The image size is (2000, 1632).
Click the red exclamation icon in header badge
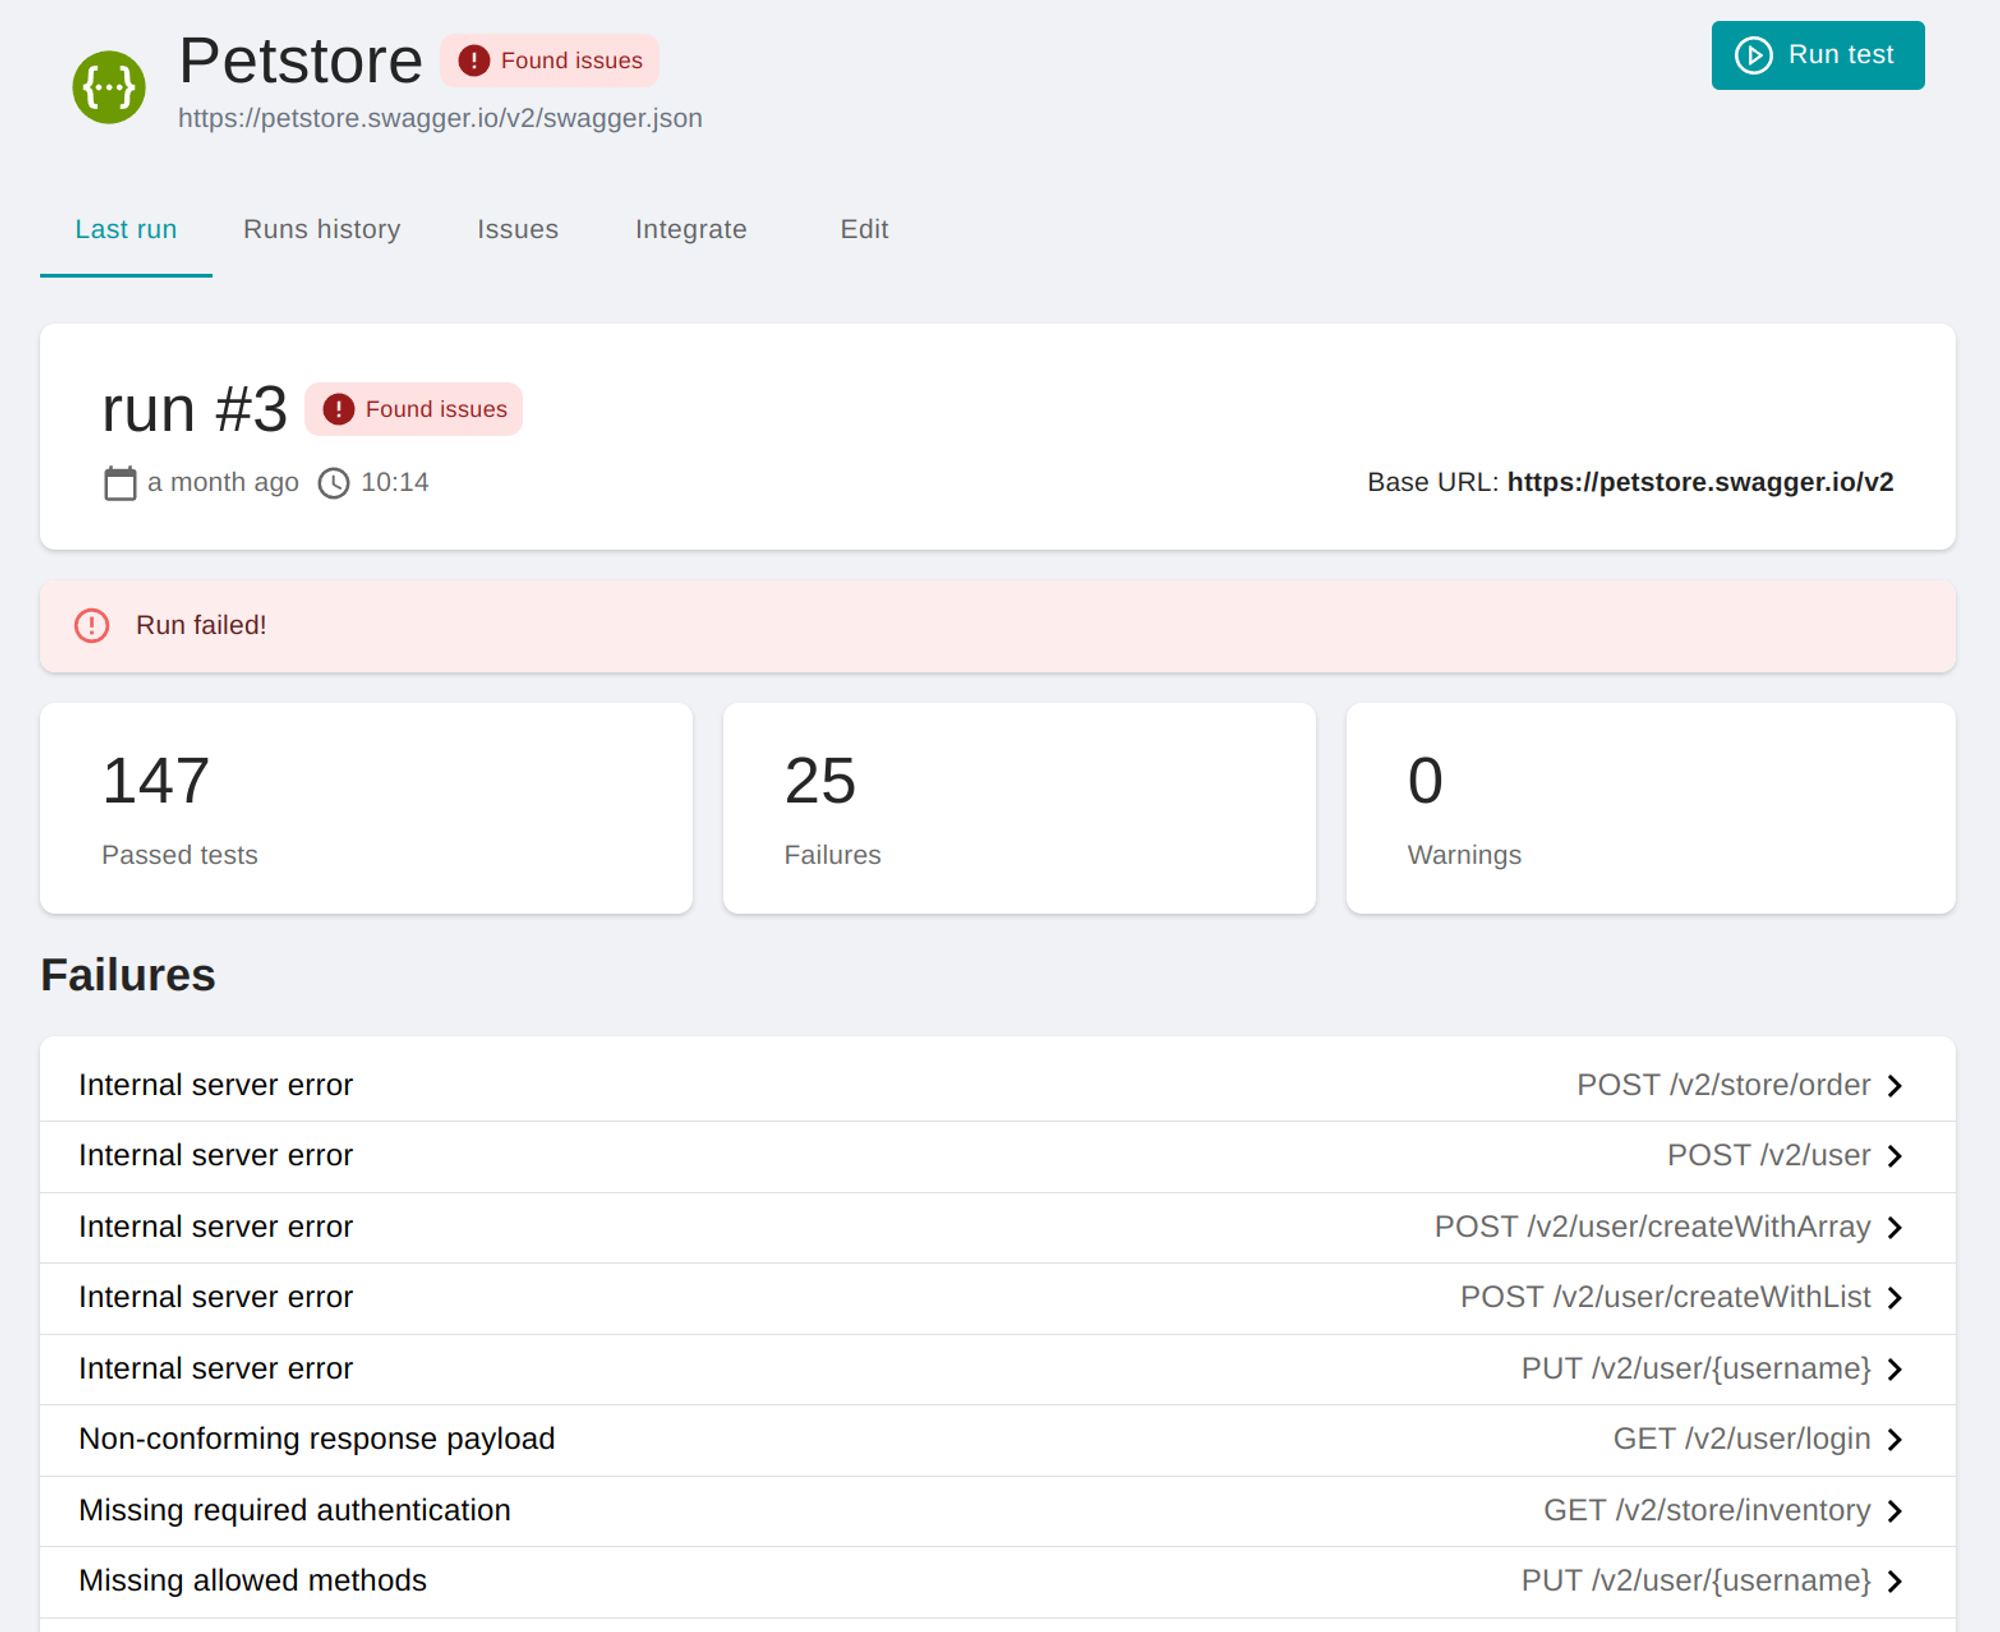coord(473,61)
